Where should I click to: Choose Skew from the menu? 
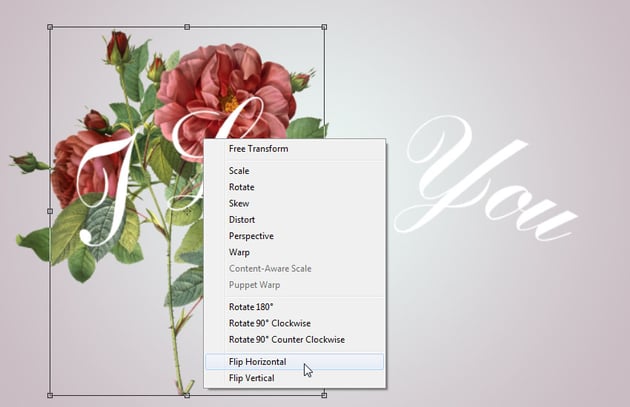pos(295,203)
